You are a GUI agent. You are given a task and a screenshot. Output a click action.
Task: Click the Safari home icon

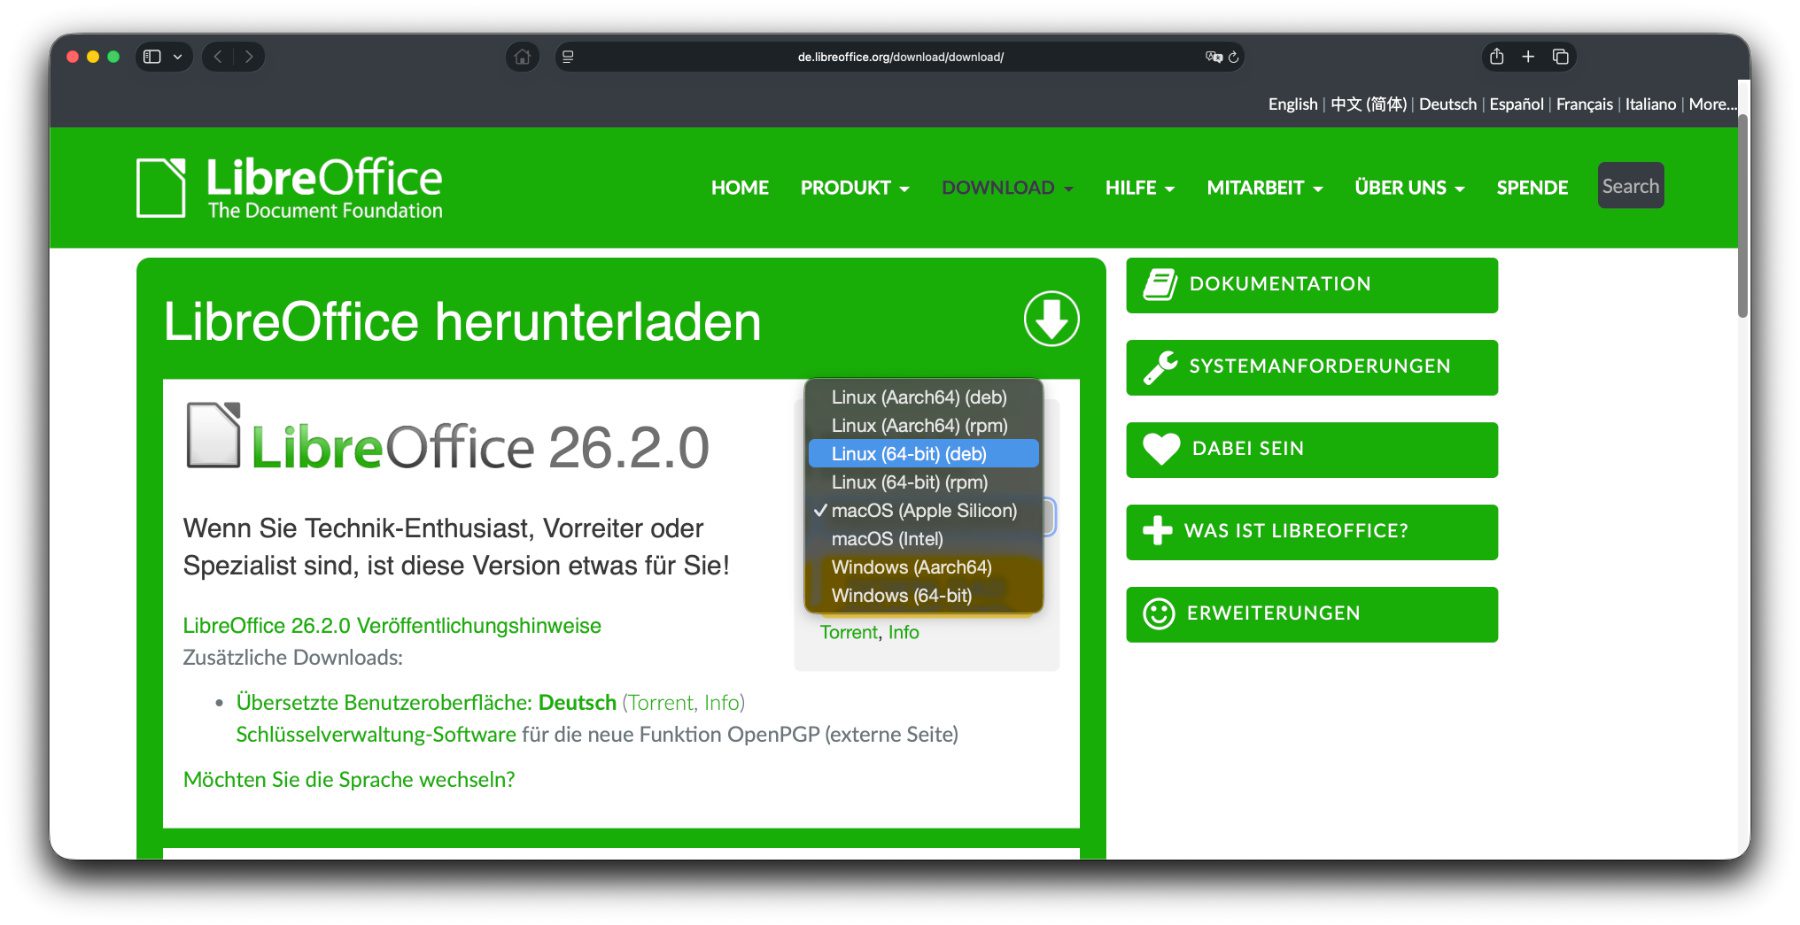point(522,57)
